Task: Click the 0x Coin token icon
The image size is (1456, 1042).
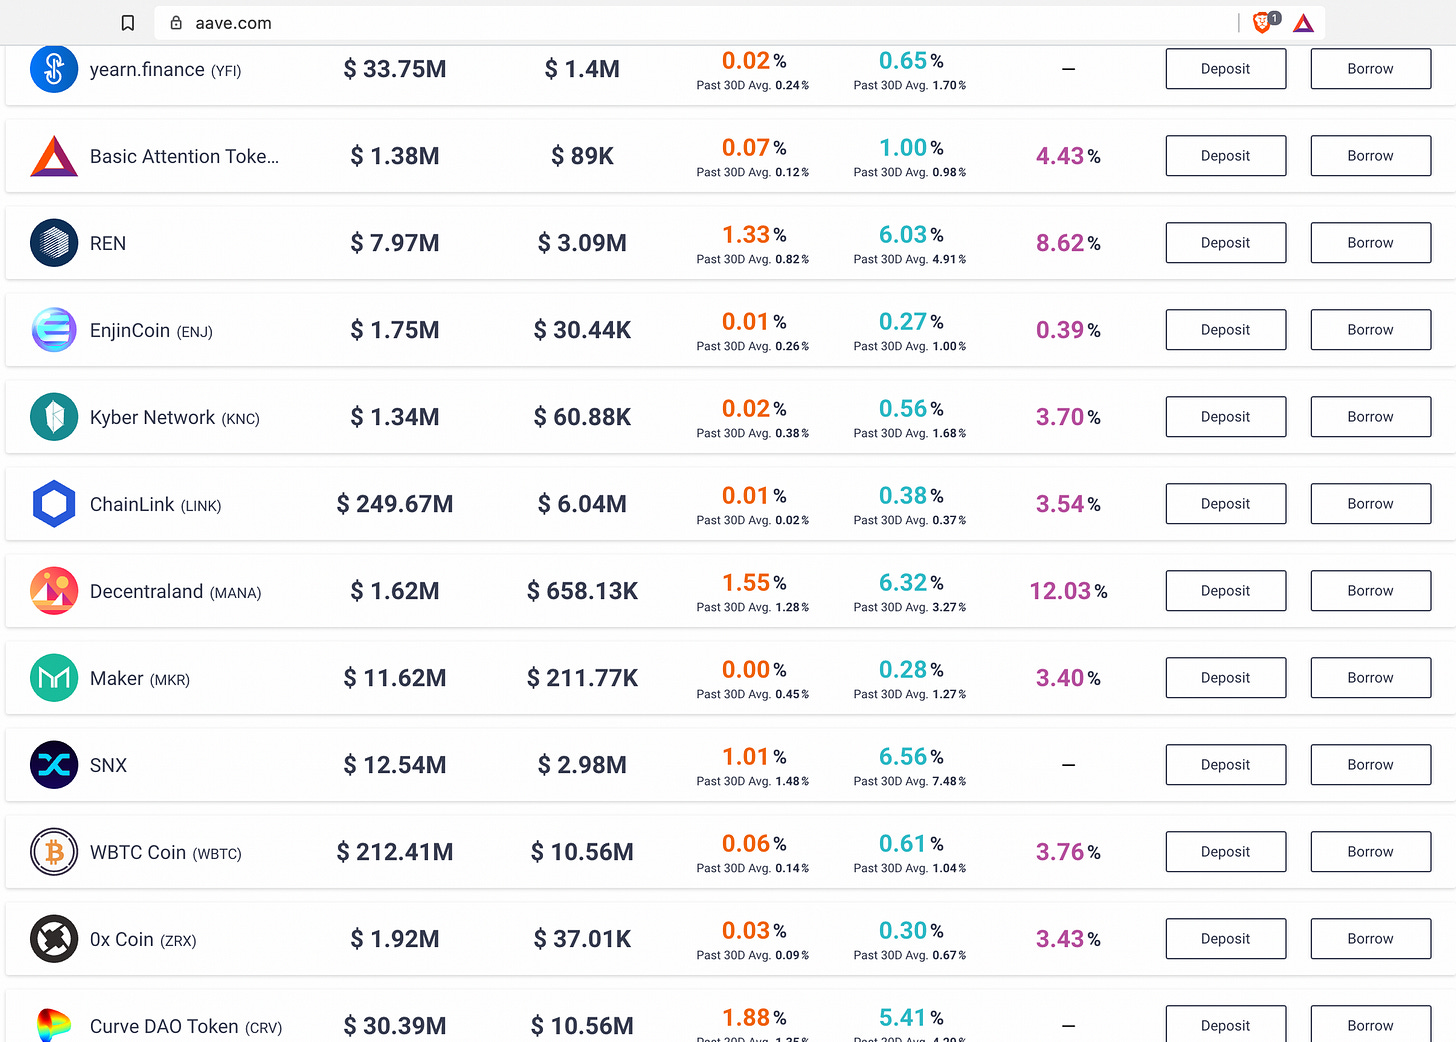Action: [54, 939]
